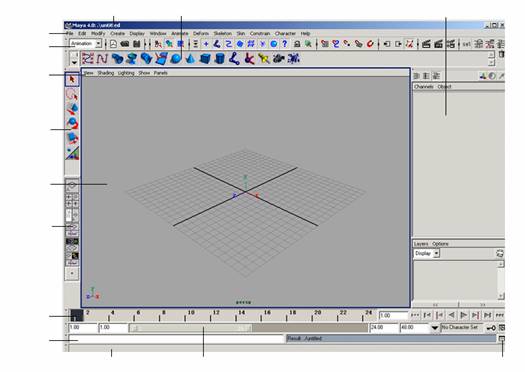Pick the Scale tool icon

tap(72, 138)
